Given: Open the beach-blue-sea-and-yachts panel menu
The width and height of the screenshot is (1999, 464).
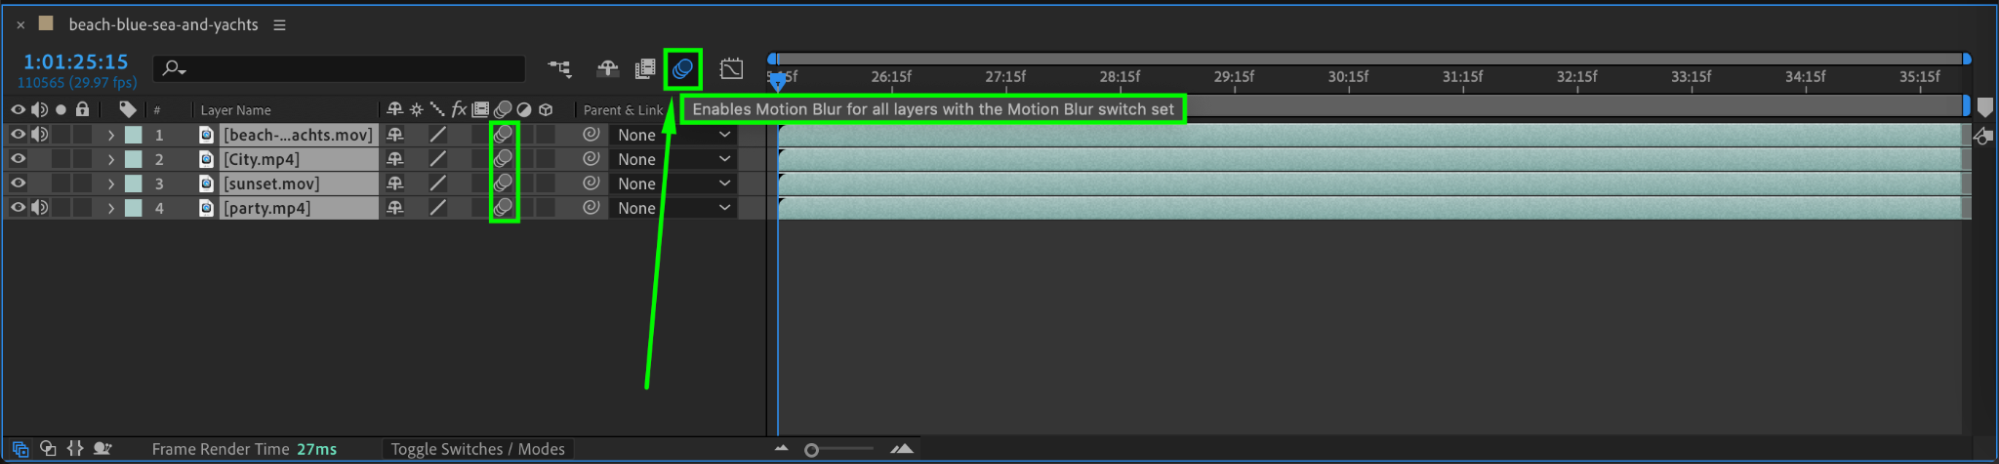Looking at the screenshot, I should pyautogui.click(x=280, y=25).
